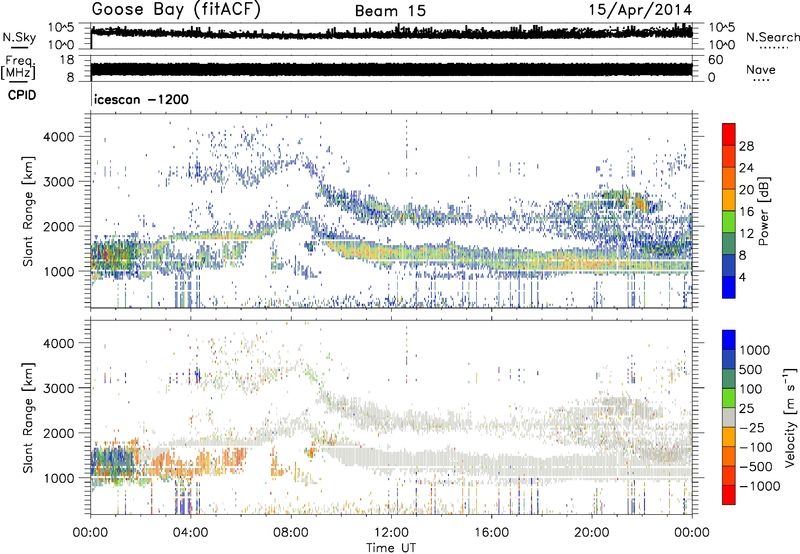The width and height of the screenshot is (800, 554).
Task: Click the '4000' tick of the power panel
Action: point(59,137)
